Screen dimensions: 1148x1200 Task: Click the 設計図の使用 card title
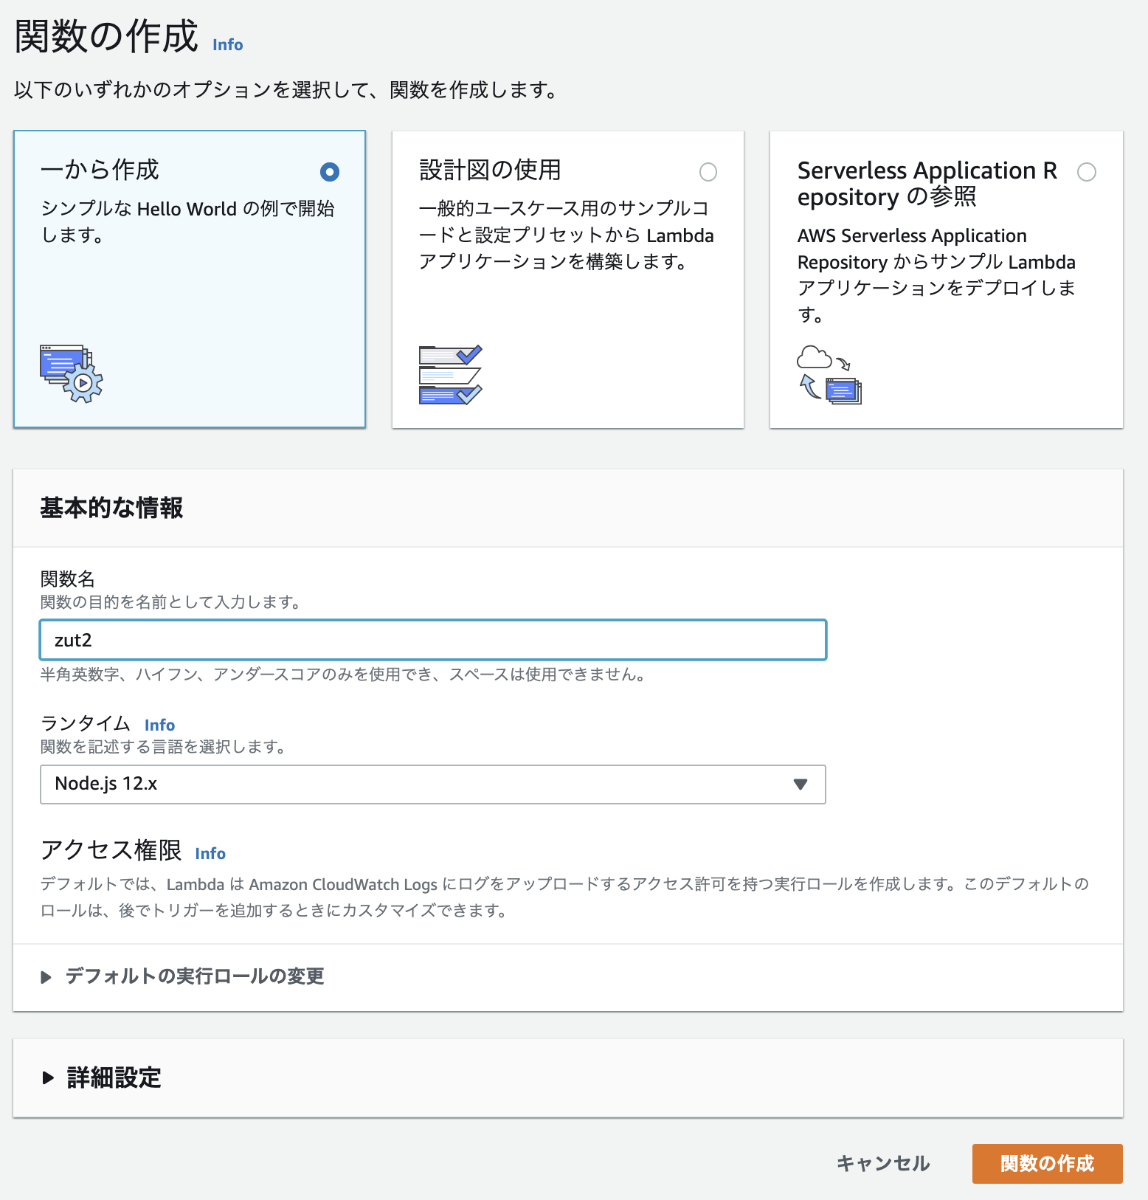pos(490,170)
